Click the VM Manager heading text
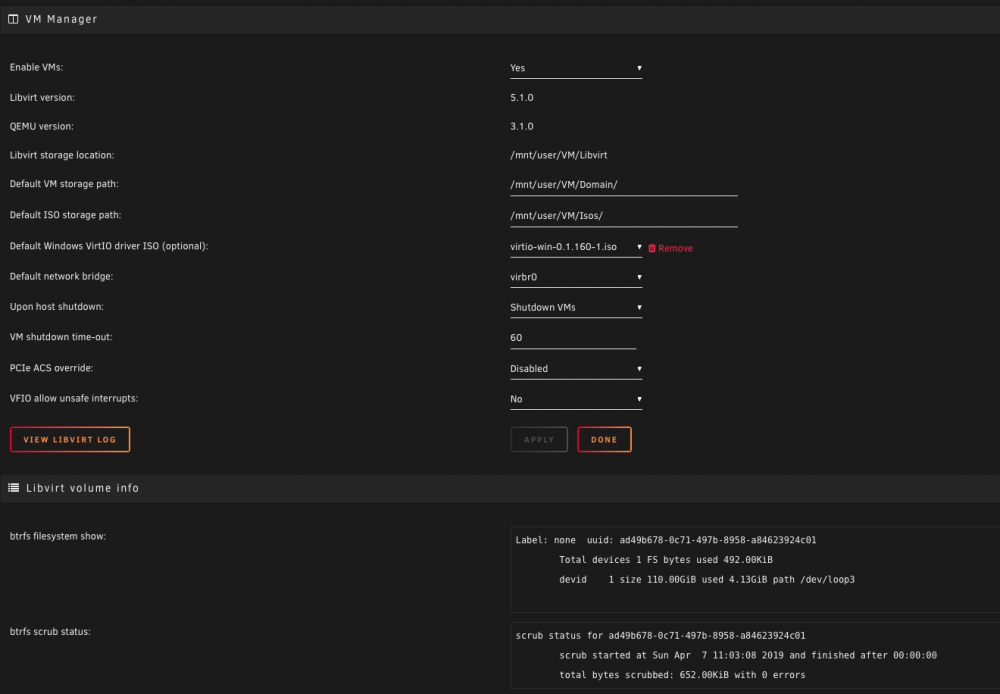Screen dimensions: 1000x694 (61, 19)
